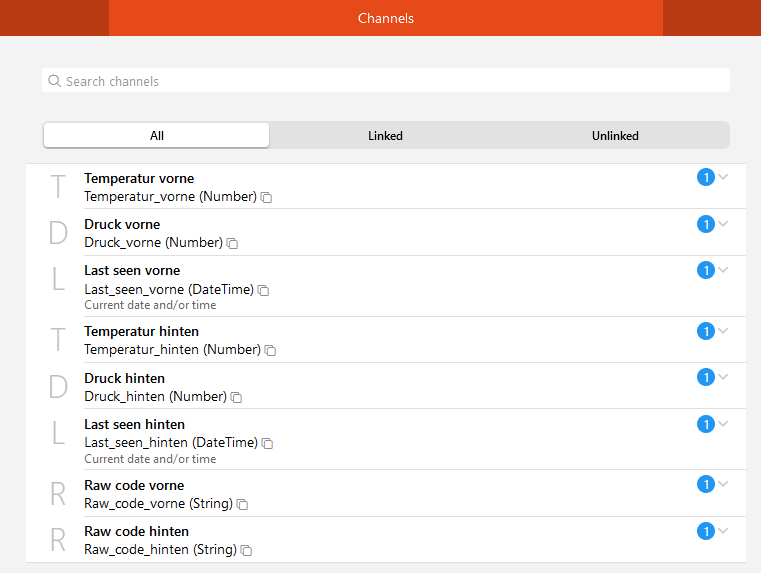761x573 pixels.
Task: Copy the Druck_vorne channel name icon
Action: tap(232, 244)
